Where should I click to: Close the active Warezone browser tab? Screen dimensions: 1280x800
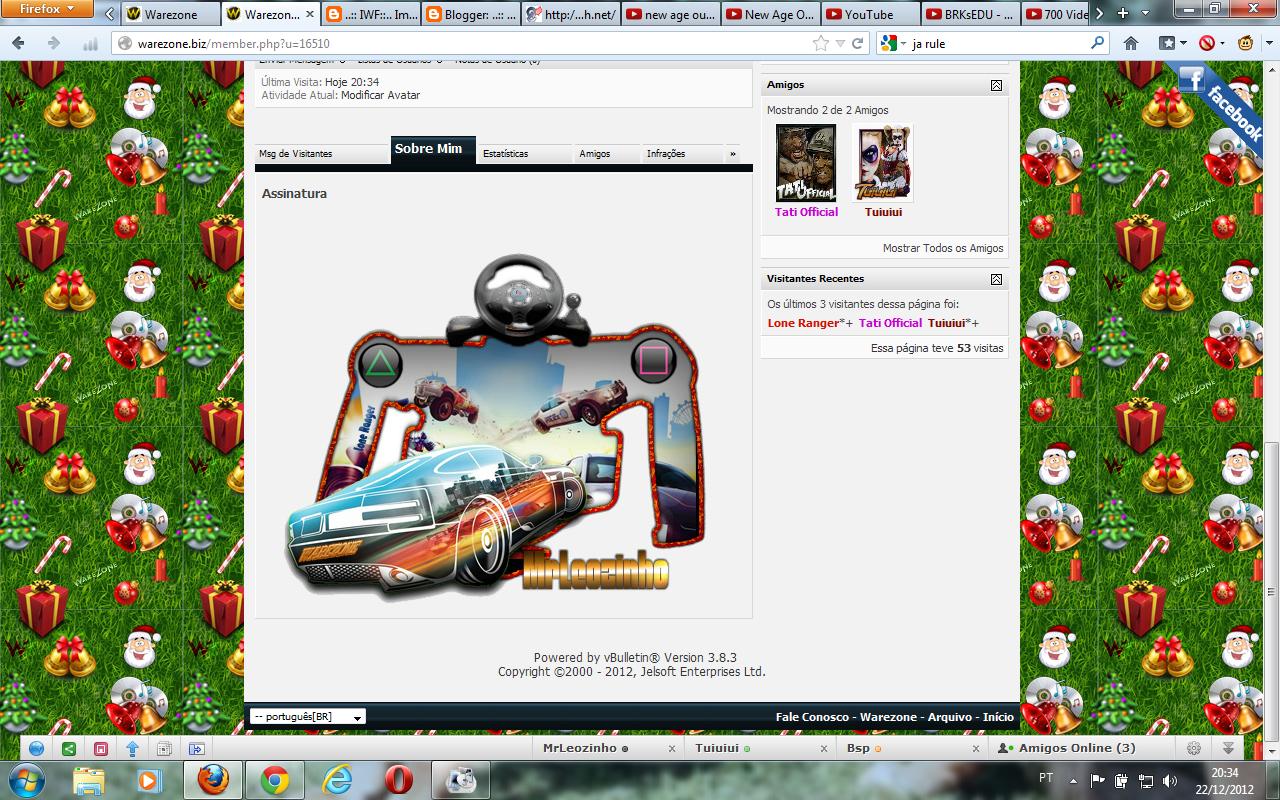(309, 14)
